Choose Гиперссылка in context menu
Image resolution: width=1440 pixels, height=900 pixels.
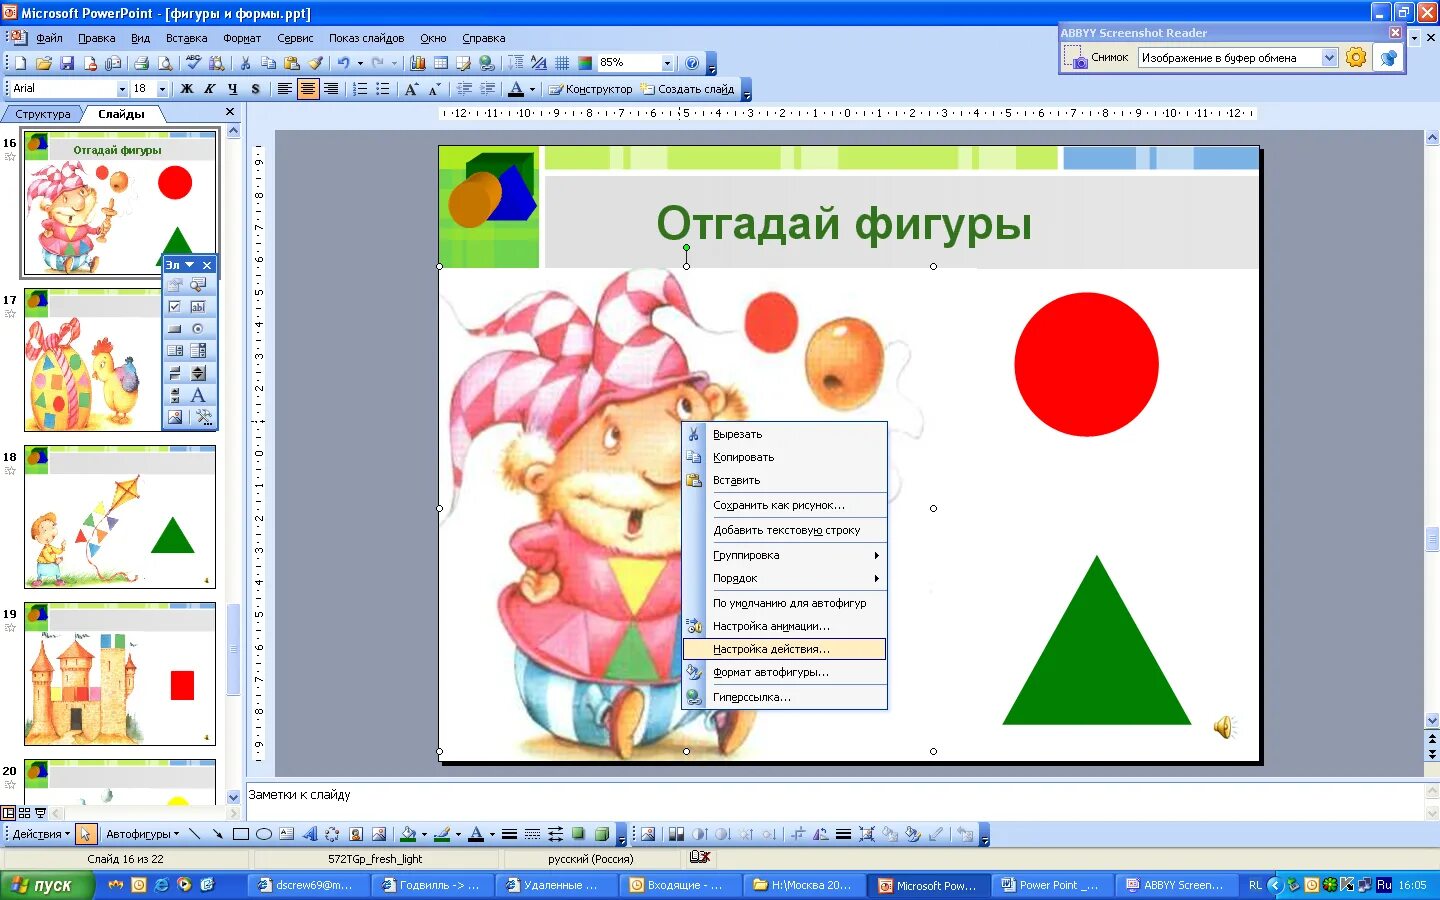pos(784,697)
